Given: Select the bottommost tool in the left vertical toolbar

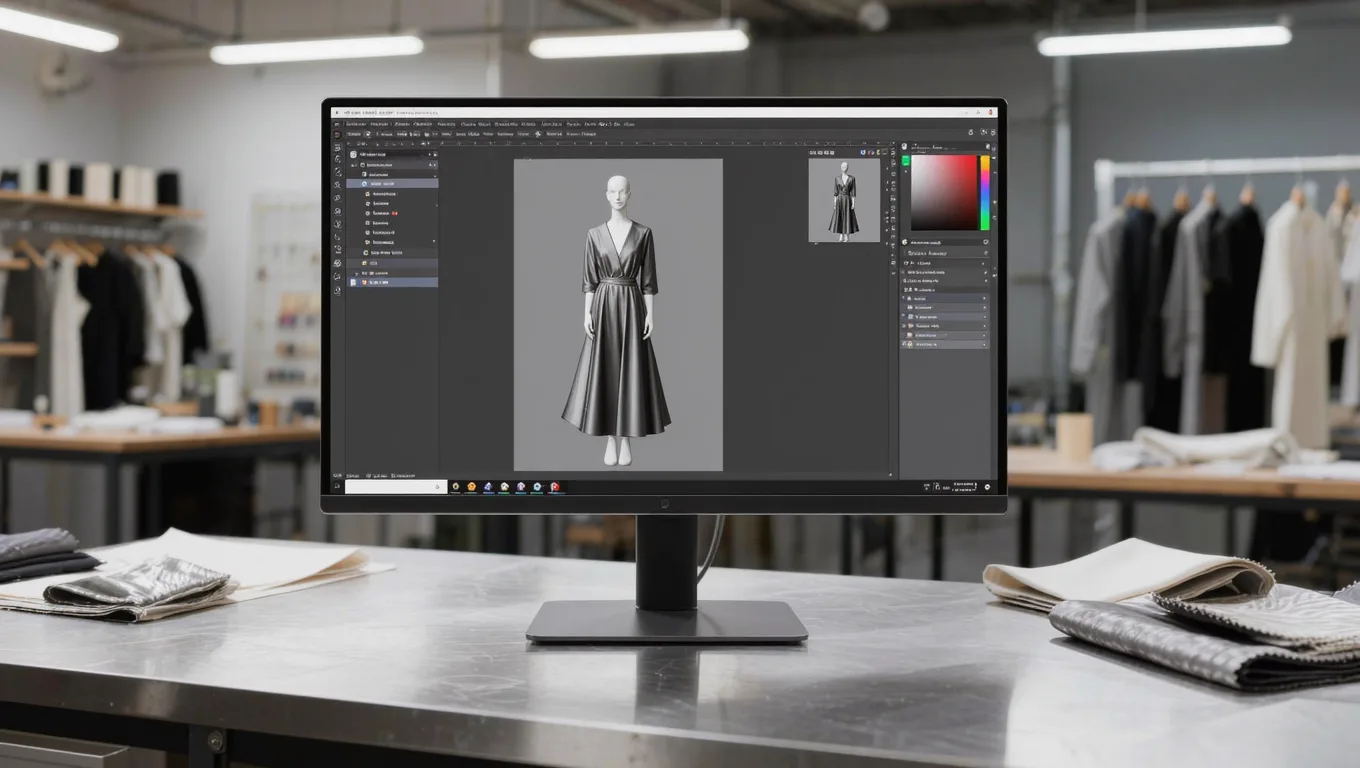Looking at the screenshot, I should pyautogui.click(x=337, y=291).
